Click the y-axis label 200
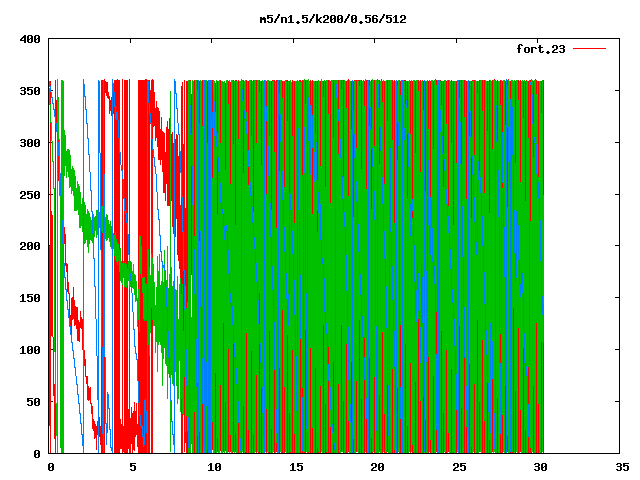 tap(30, 246)
